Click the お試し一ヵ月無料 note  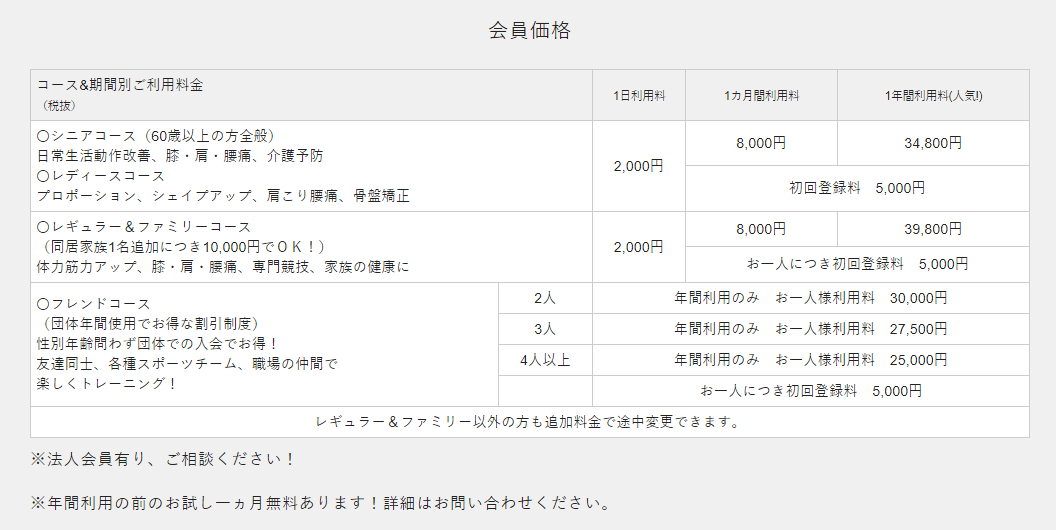coord(321,503)
